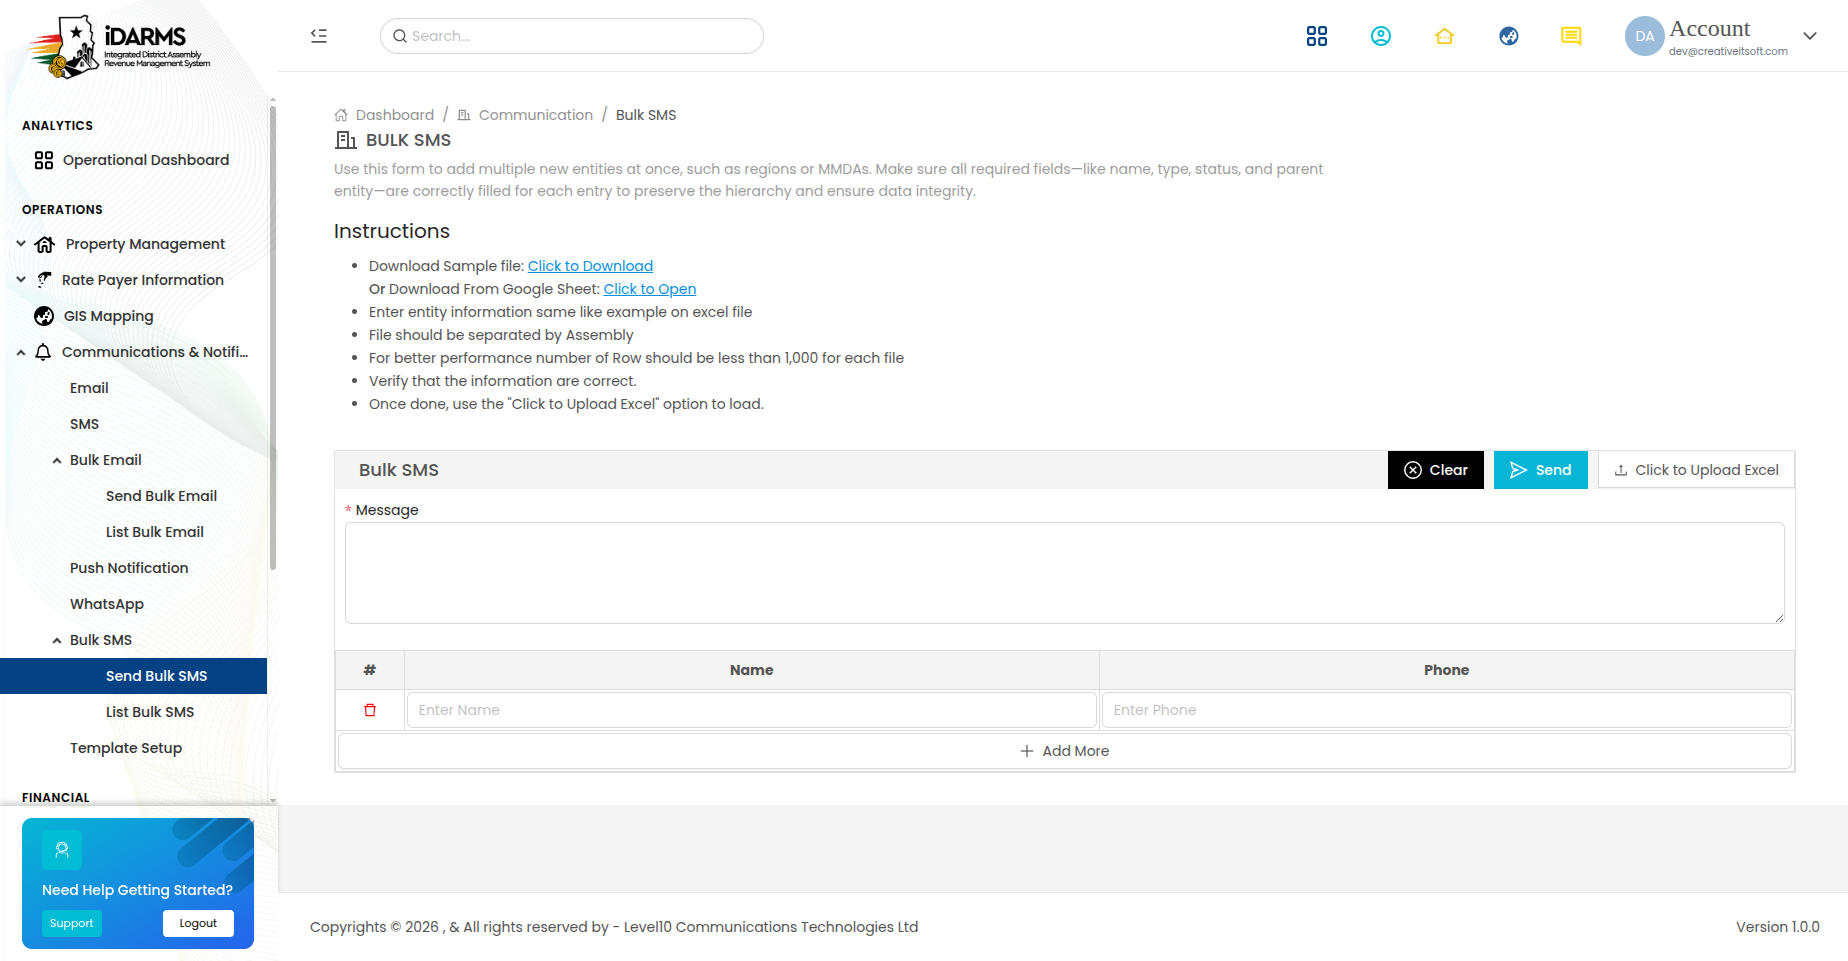Click the Logout button
This screenshot has width=1848, height=961.
(198, 923)
